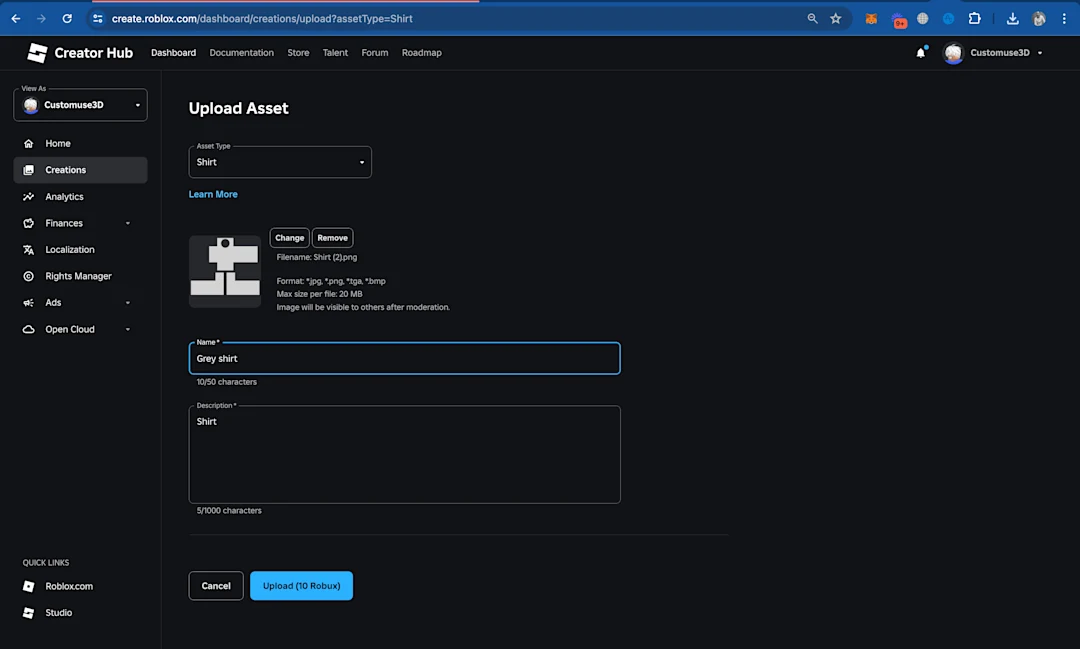
Task: Click the shirt template thumbnail
Action: tap(225, 271)
